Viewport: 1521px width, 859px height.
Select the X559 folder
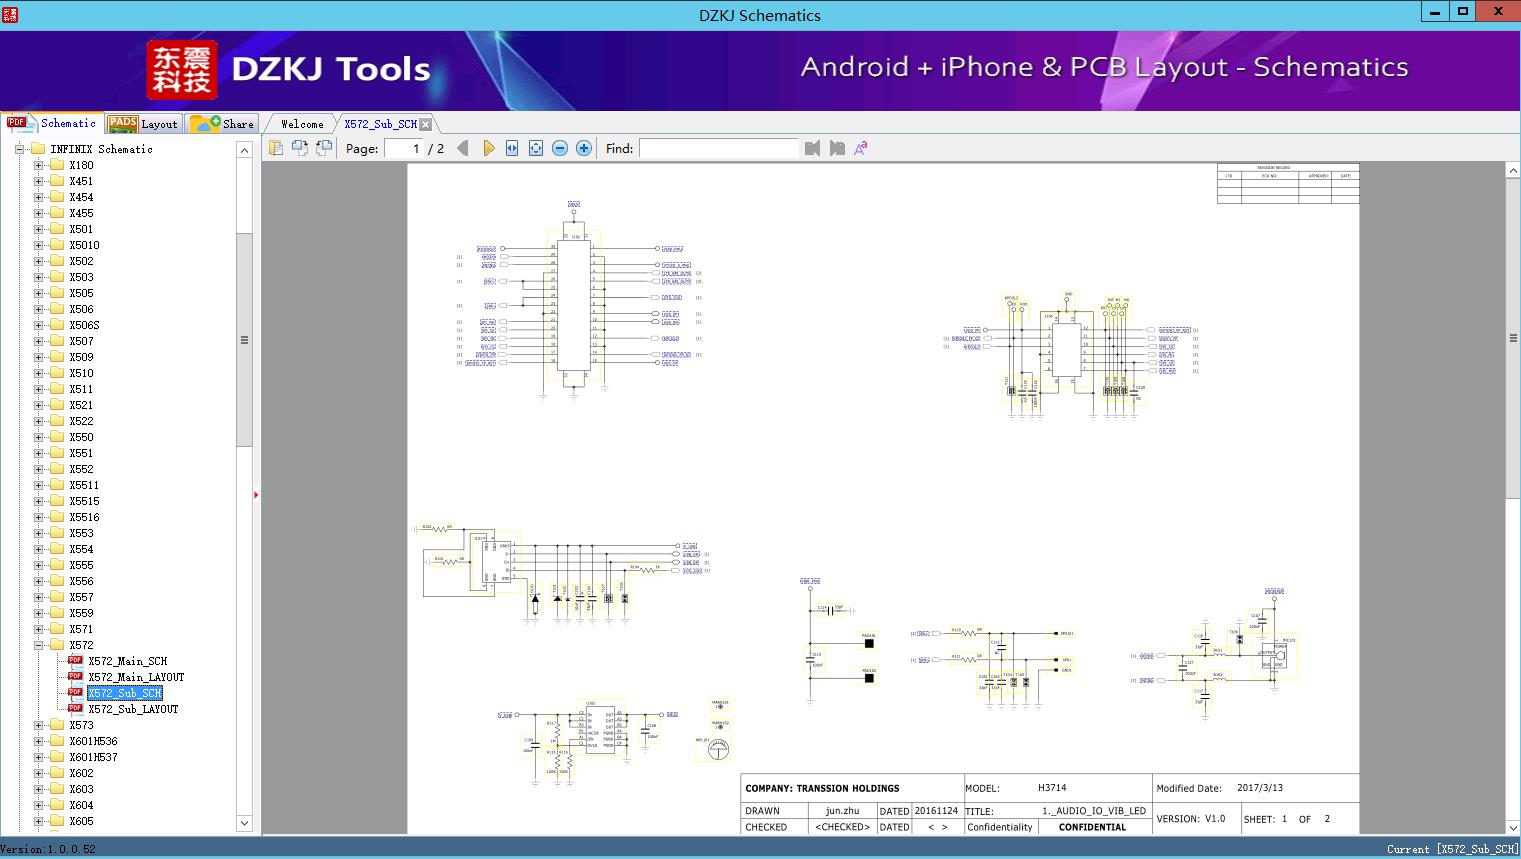click(x=81, y=613)
